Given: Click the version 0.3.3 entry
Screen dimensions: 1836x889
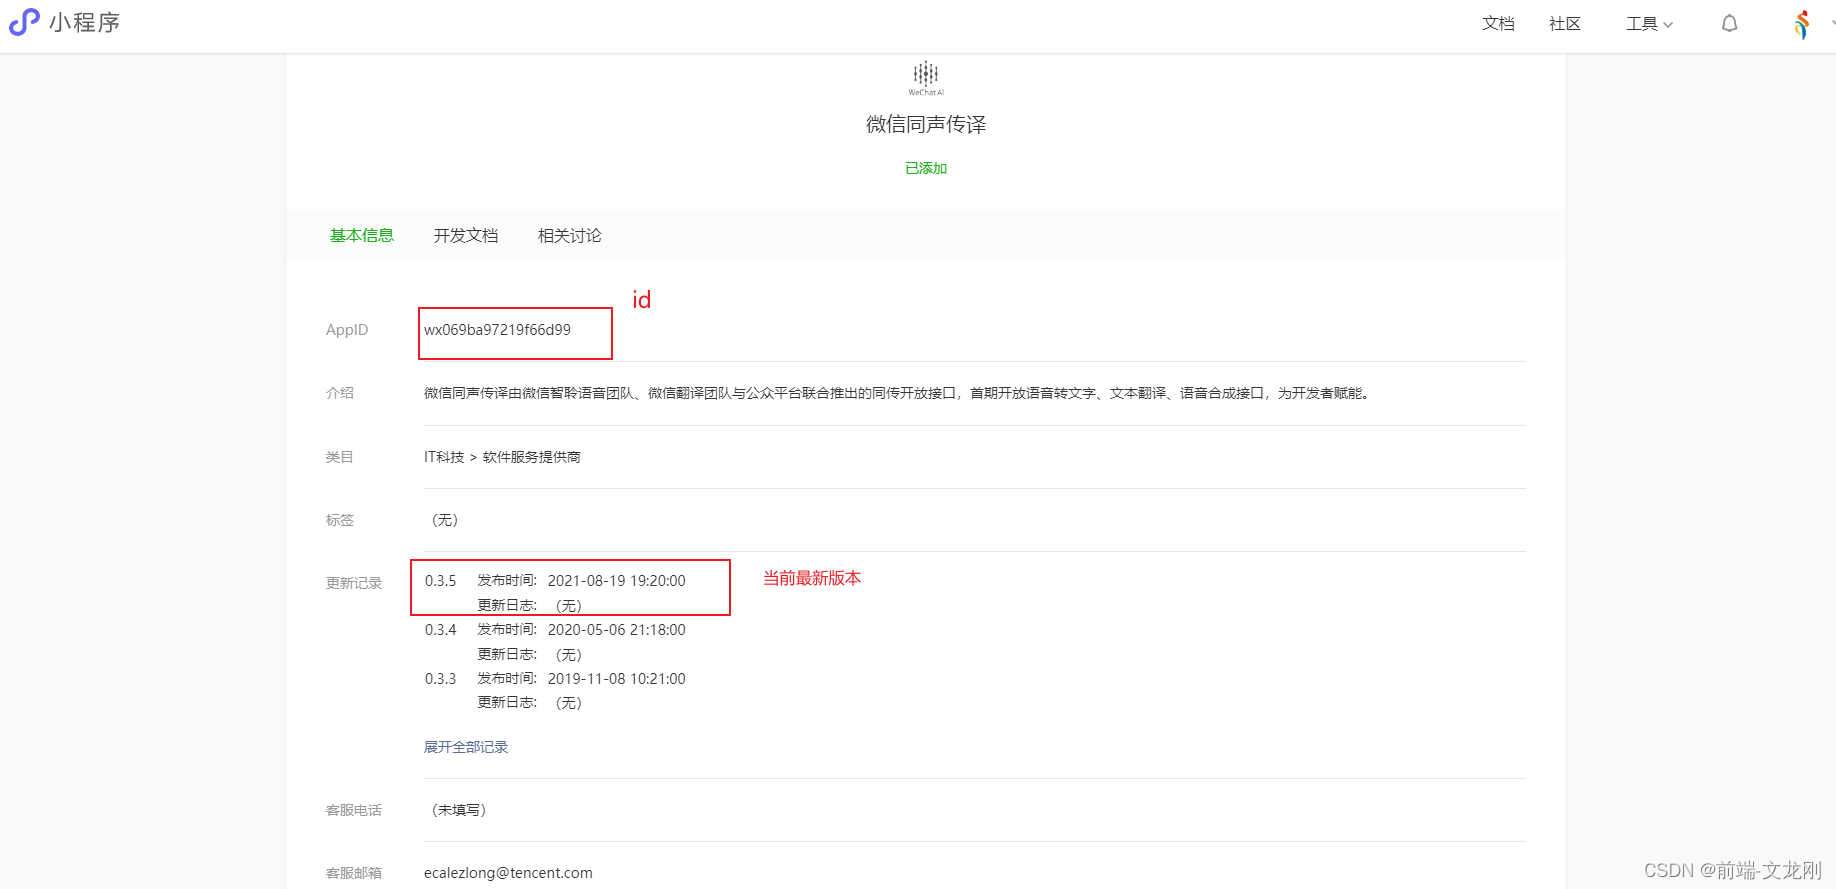Looking at the screenshot, I should pos(440,679).
